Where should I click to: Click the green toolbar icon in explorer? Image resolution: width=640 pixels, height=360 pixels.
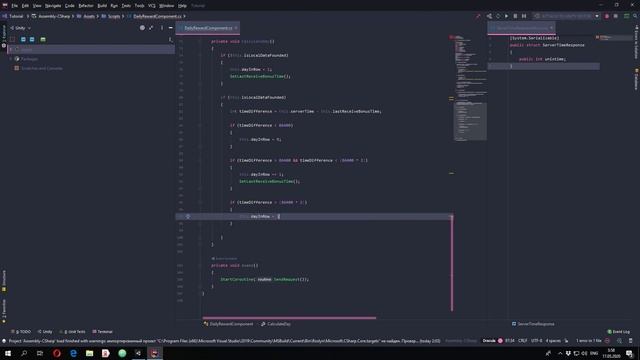point(43,39)
